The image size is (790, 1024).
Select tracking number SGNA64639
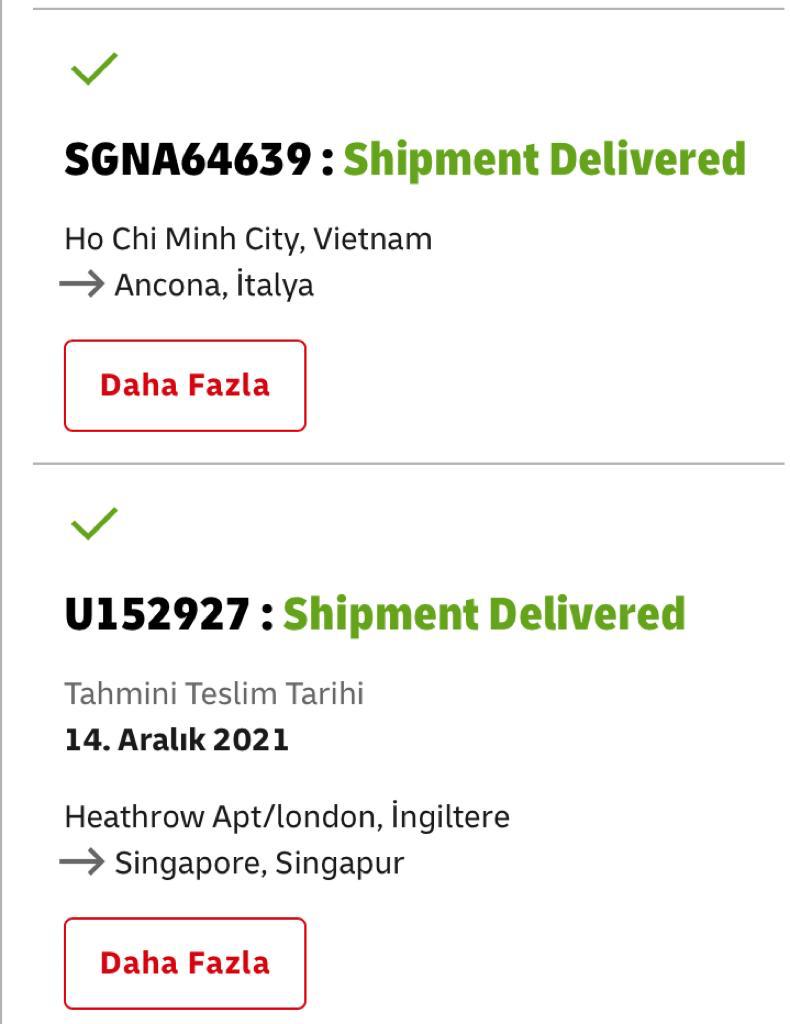[x=187, y=160]
